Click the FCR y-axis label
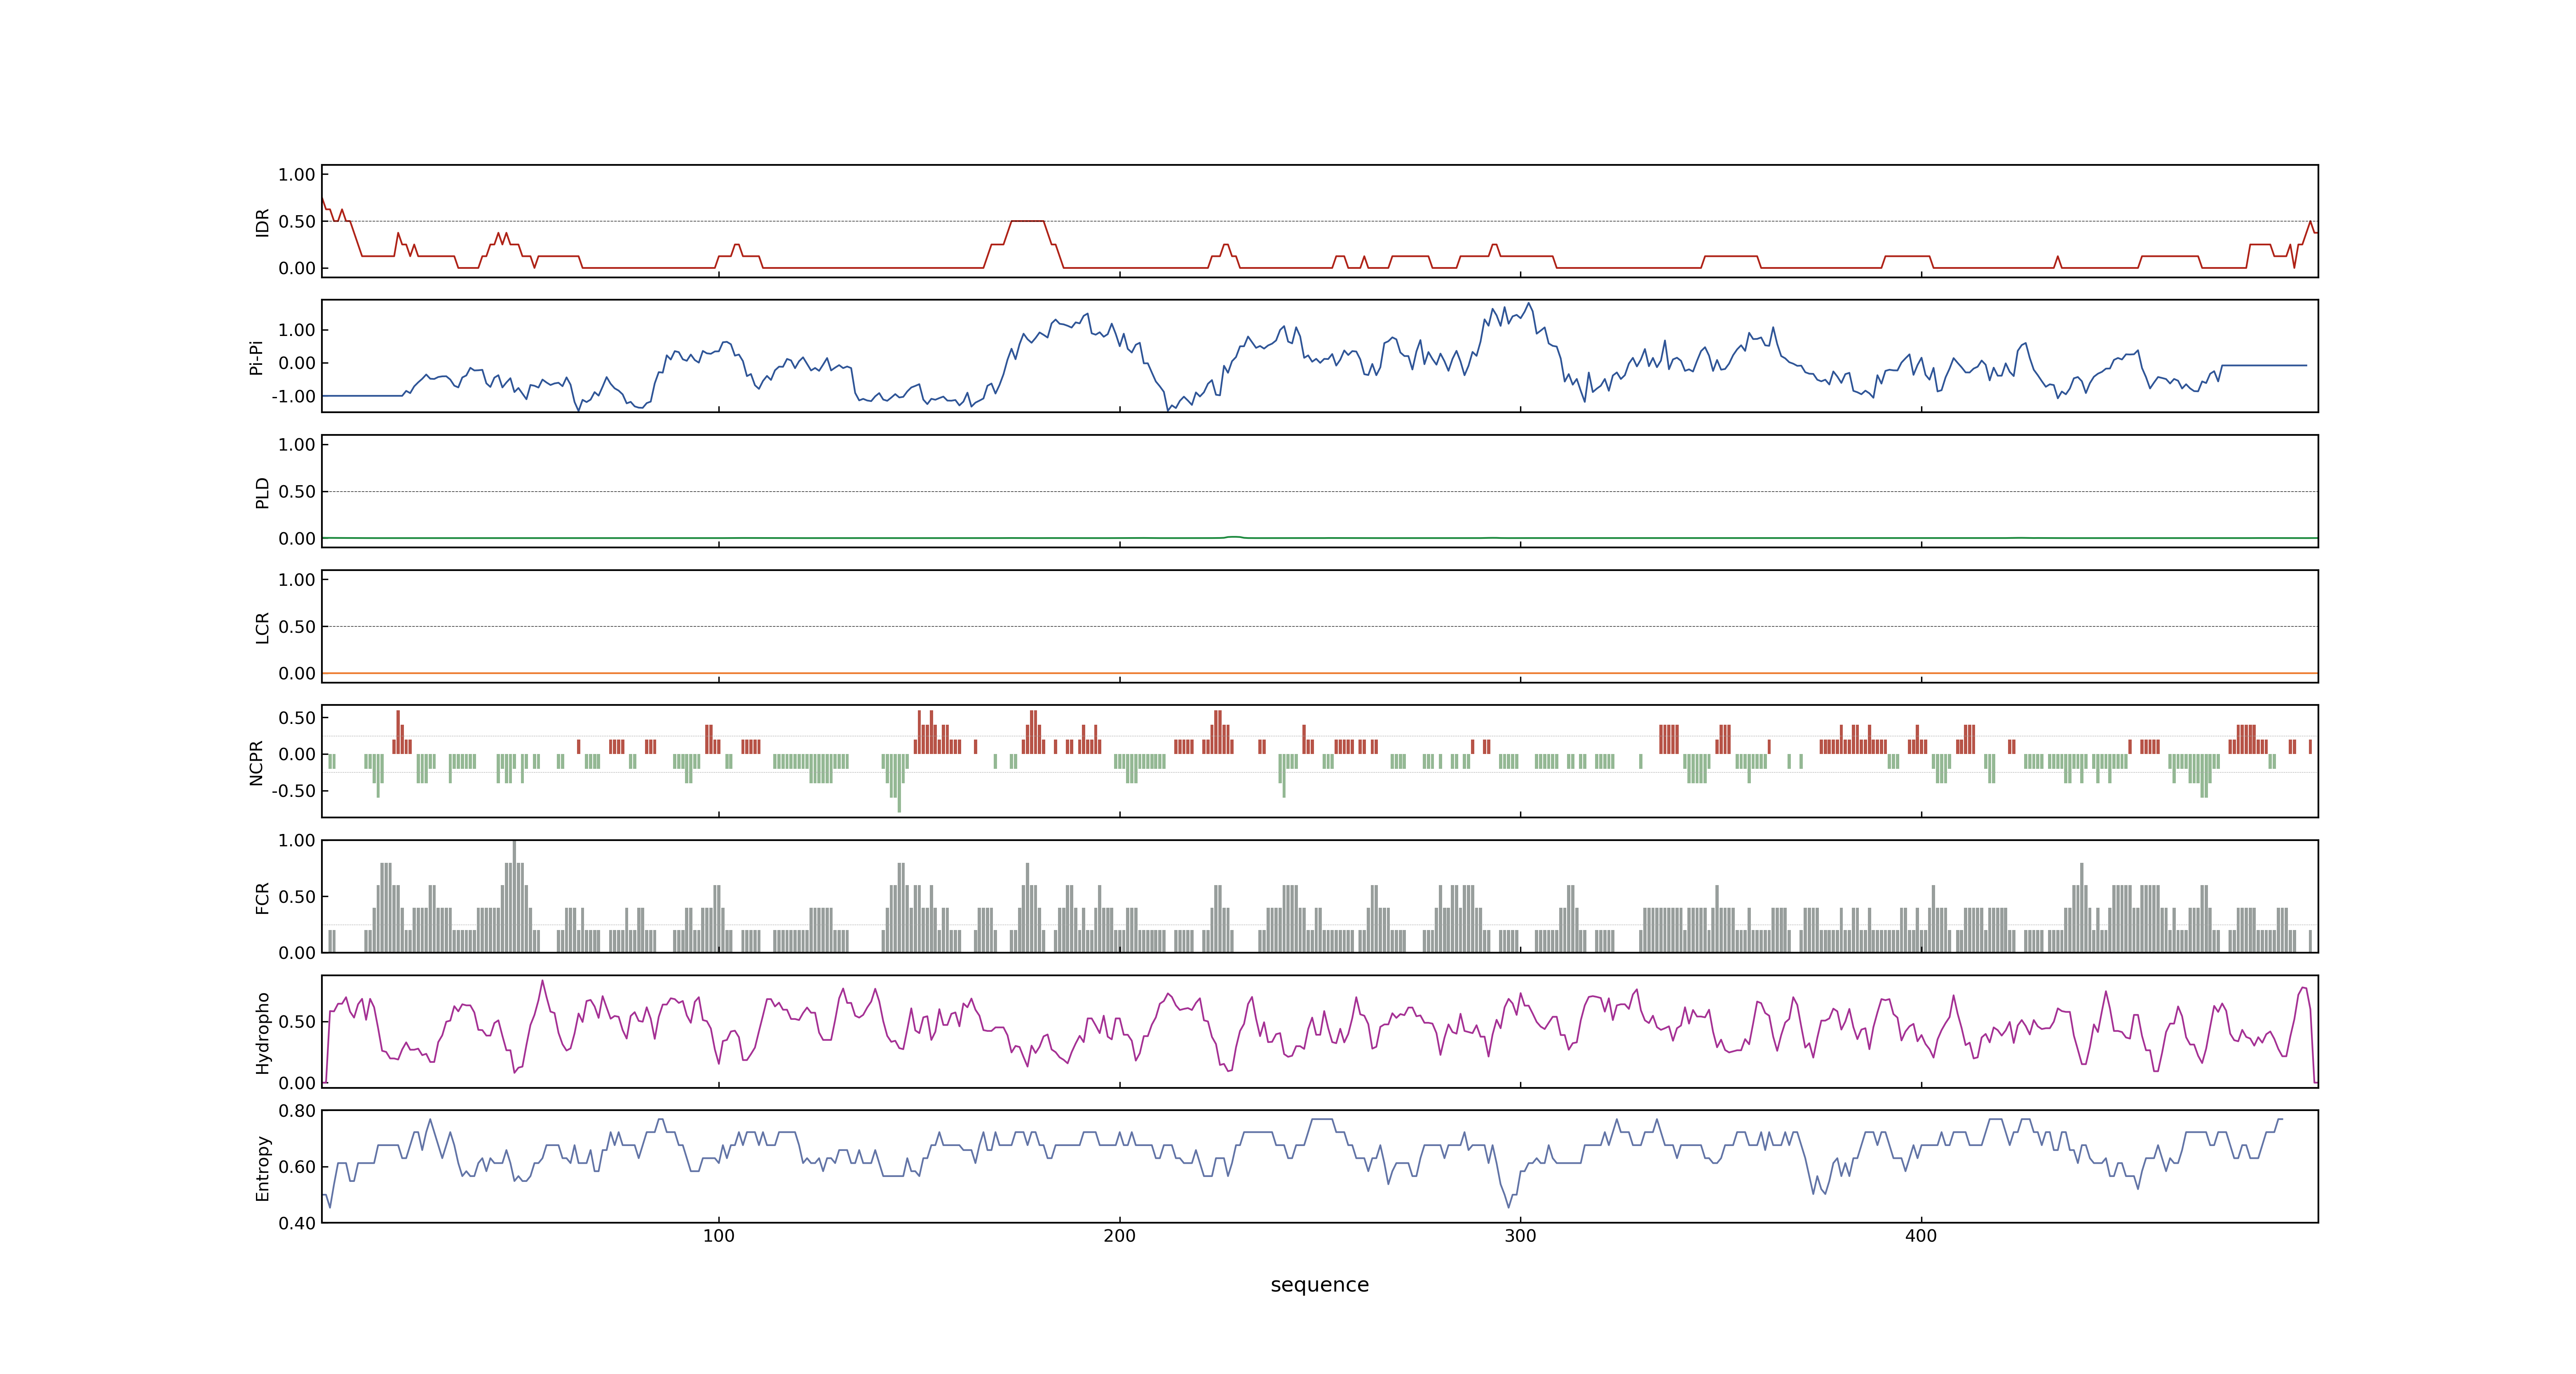Image resolution: width=2576 pixels, height=1374 pixels. 262,897
